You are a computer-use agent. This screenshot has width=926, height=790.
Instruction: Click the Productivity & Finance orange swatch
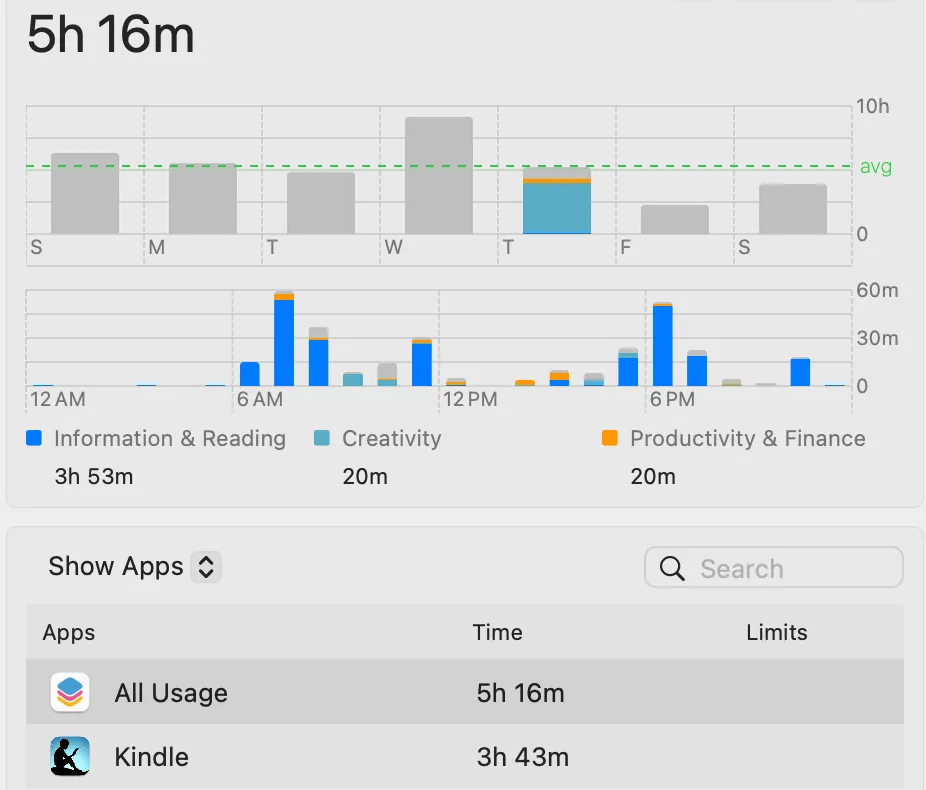coord(610,438)
